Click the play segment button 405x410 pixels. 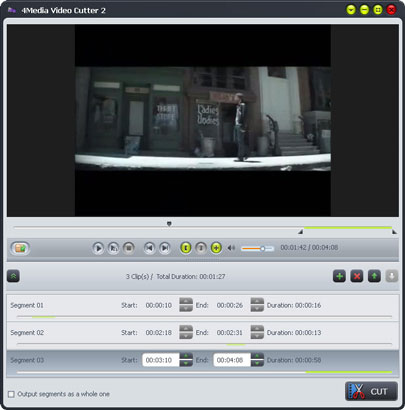(x=113, y=248)
